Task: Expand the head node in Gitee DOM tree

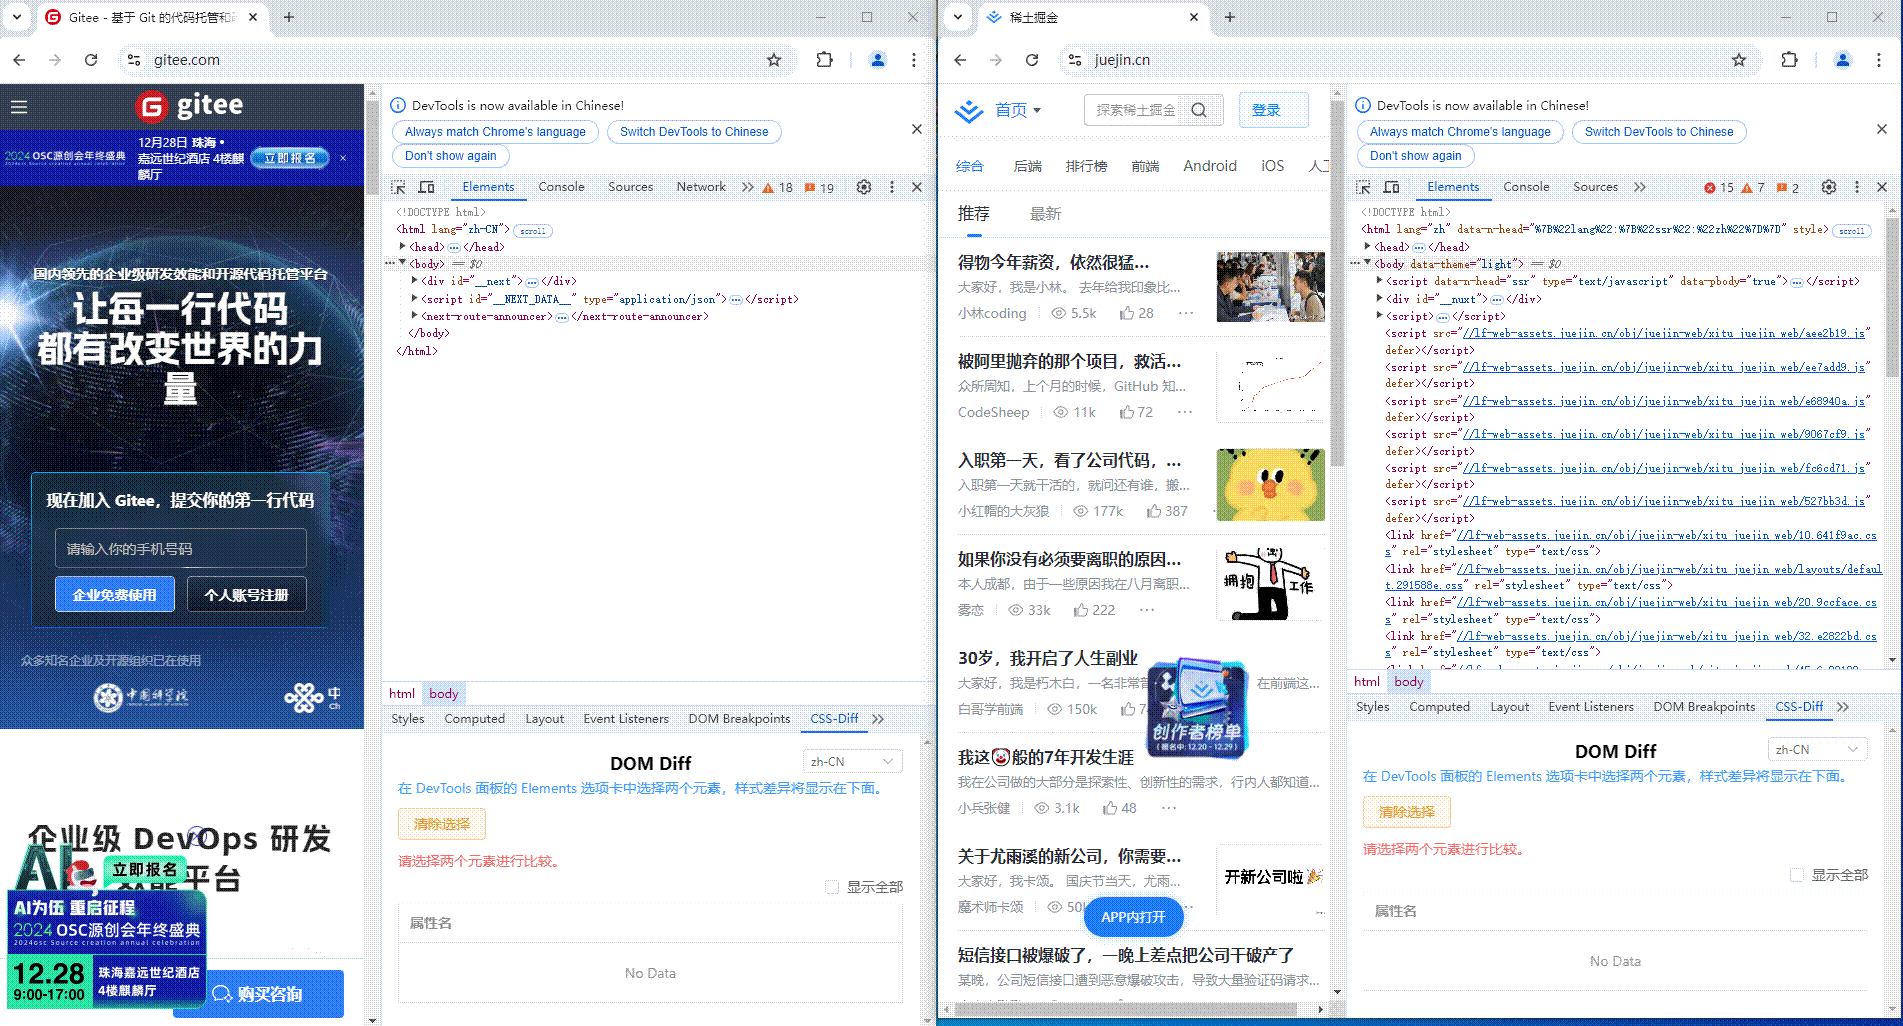Action: (403, 247)
